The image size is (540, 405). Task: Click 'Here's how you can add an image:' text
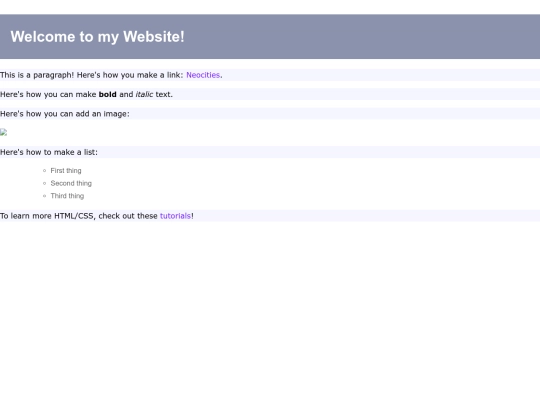[x=65, y=114]
